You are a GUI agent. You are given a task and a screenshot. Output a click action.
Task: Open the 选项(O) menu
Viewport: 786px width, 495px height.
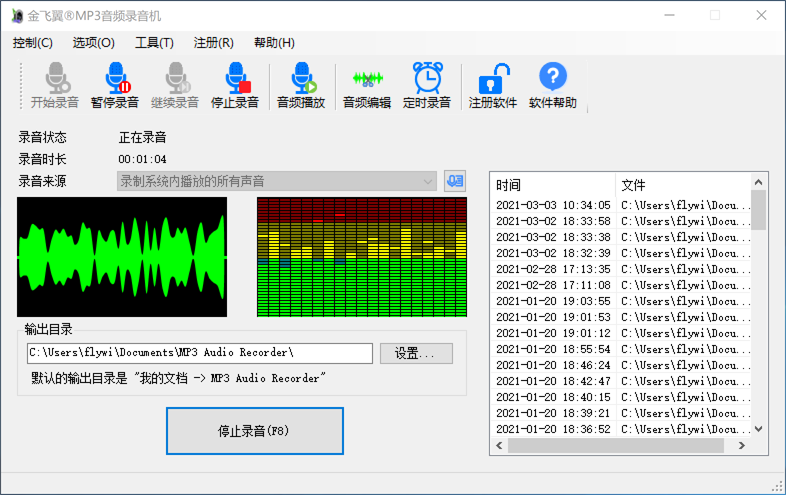click(94, 43)
